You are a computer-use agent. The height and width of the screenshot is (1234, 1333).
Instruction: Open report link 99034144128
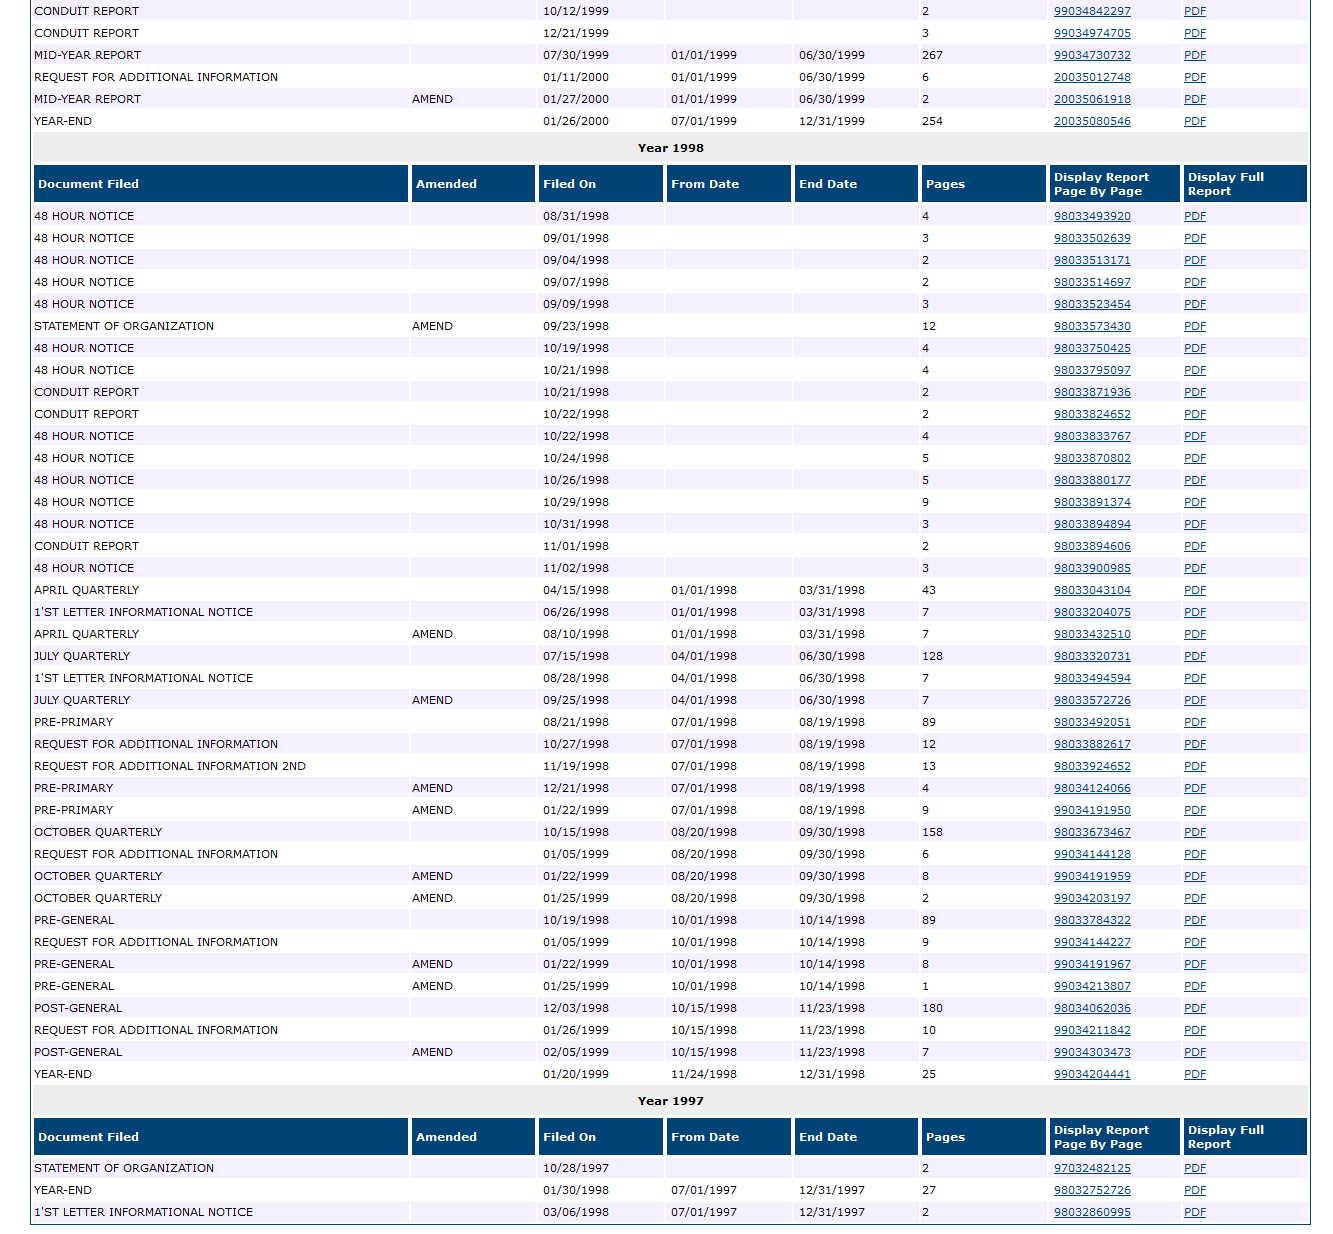1092,854
